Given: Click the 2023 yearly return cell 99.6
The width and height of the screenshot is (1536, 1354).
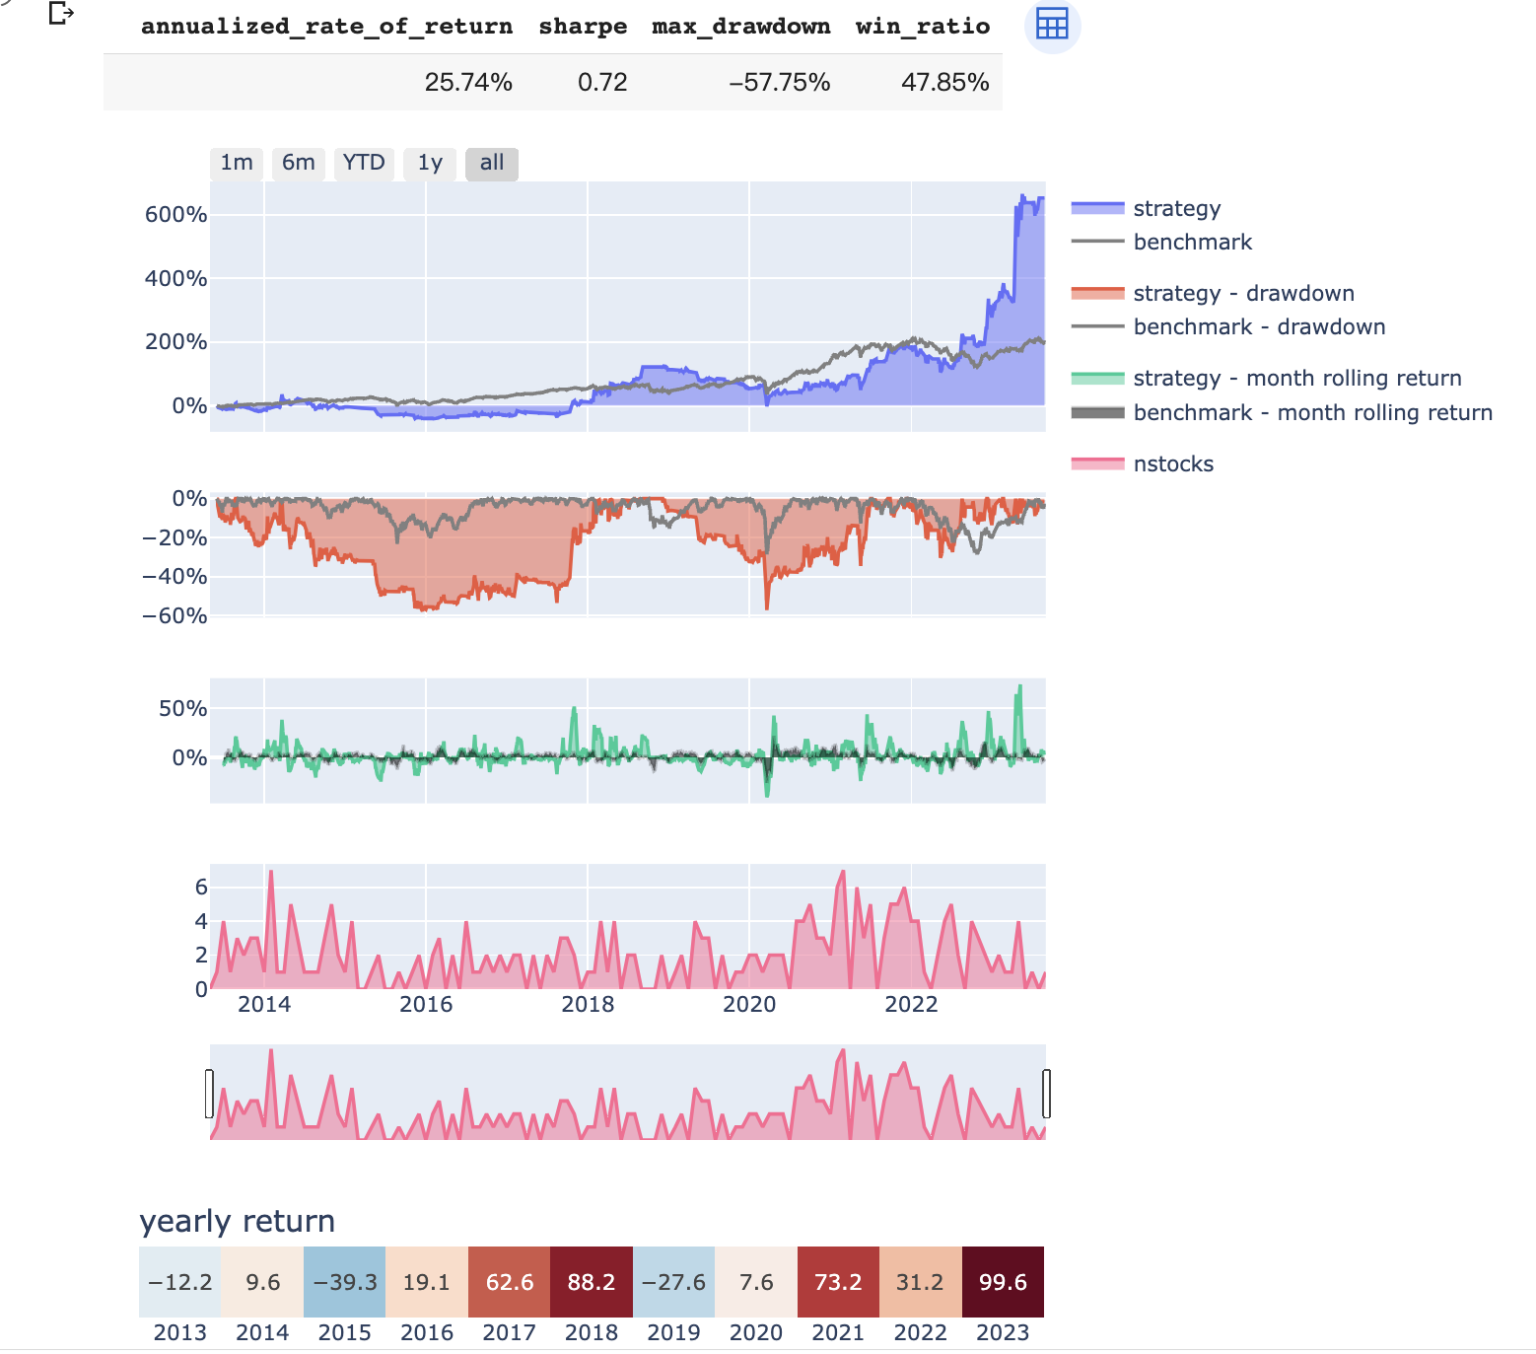Looking at the screenshot, I should (x=1002, y=1282).
